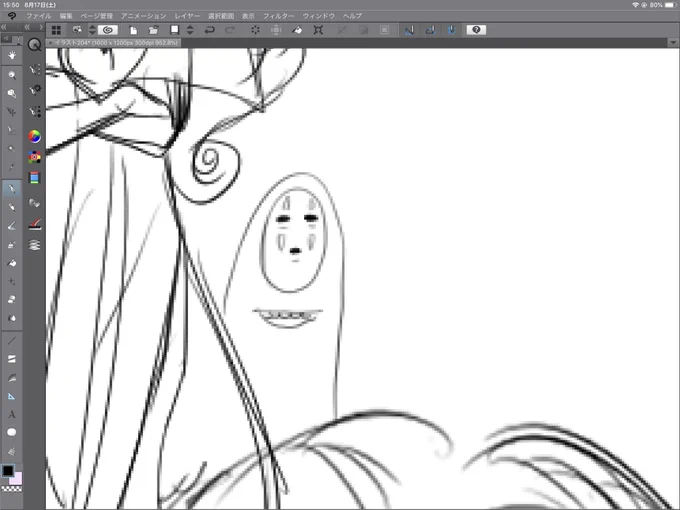The image size is (680, 510).
Task: Open help via the question mark button
Action: click(x=476, y=30)
